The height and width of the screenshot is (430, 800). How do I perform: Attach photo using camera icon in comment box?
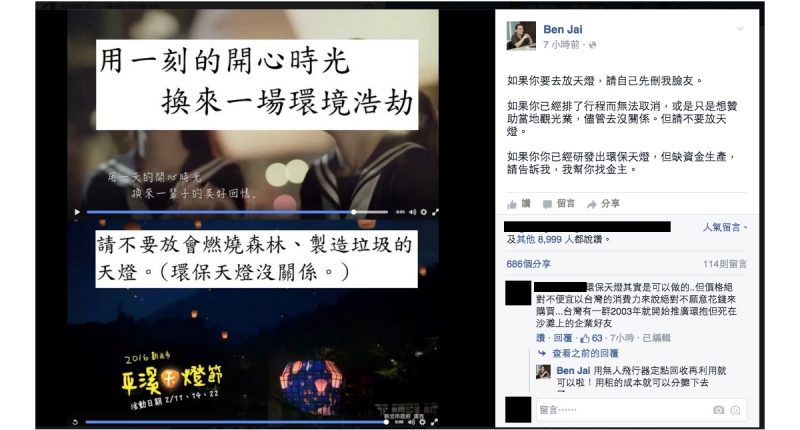point(718,410)
